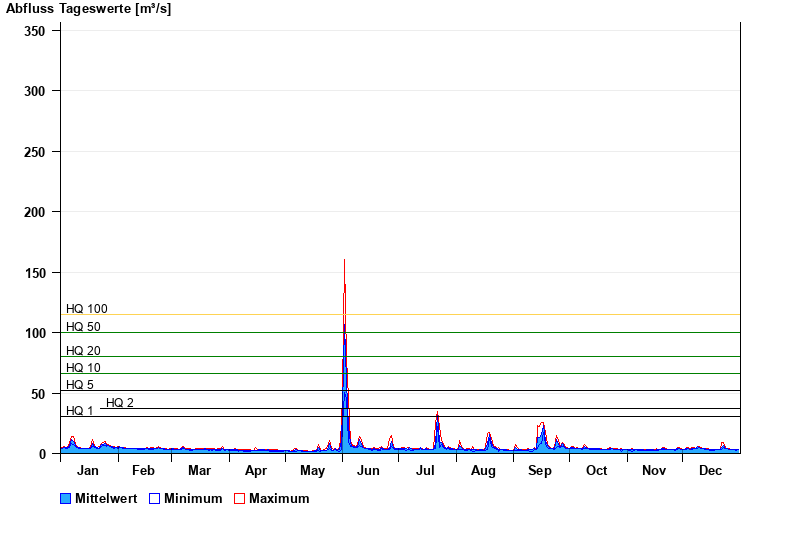Select the Maximum legend label

[279, 499]
